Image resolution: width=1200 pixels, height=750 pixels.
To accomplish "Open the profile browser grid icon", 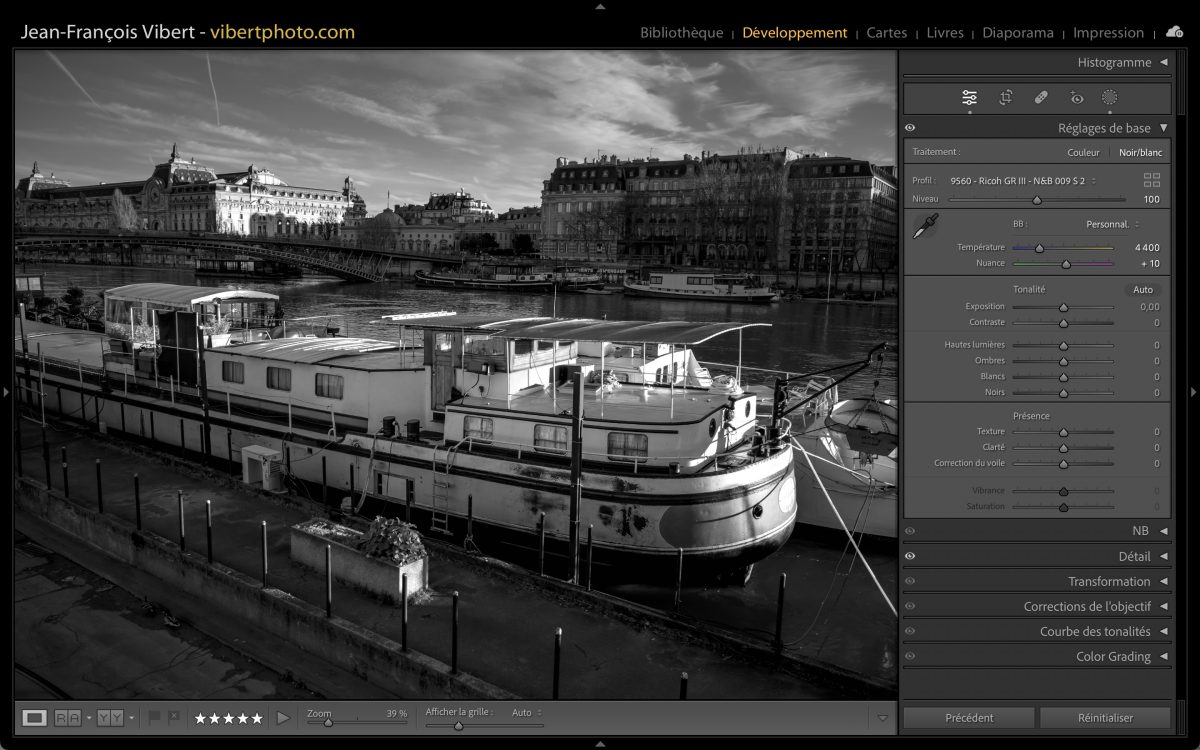I will tap(1152, 180).
